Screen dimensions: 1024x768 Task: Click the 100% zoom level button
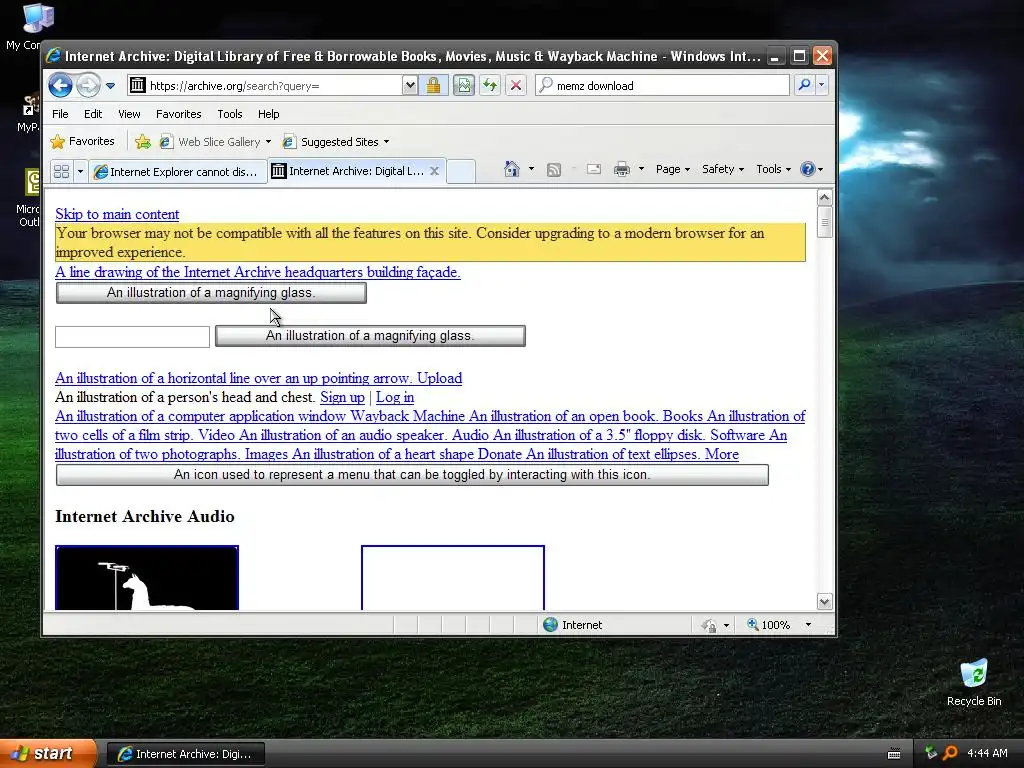click(x=769, y=625)
